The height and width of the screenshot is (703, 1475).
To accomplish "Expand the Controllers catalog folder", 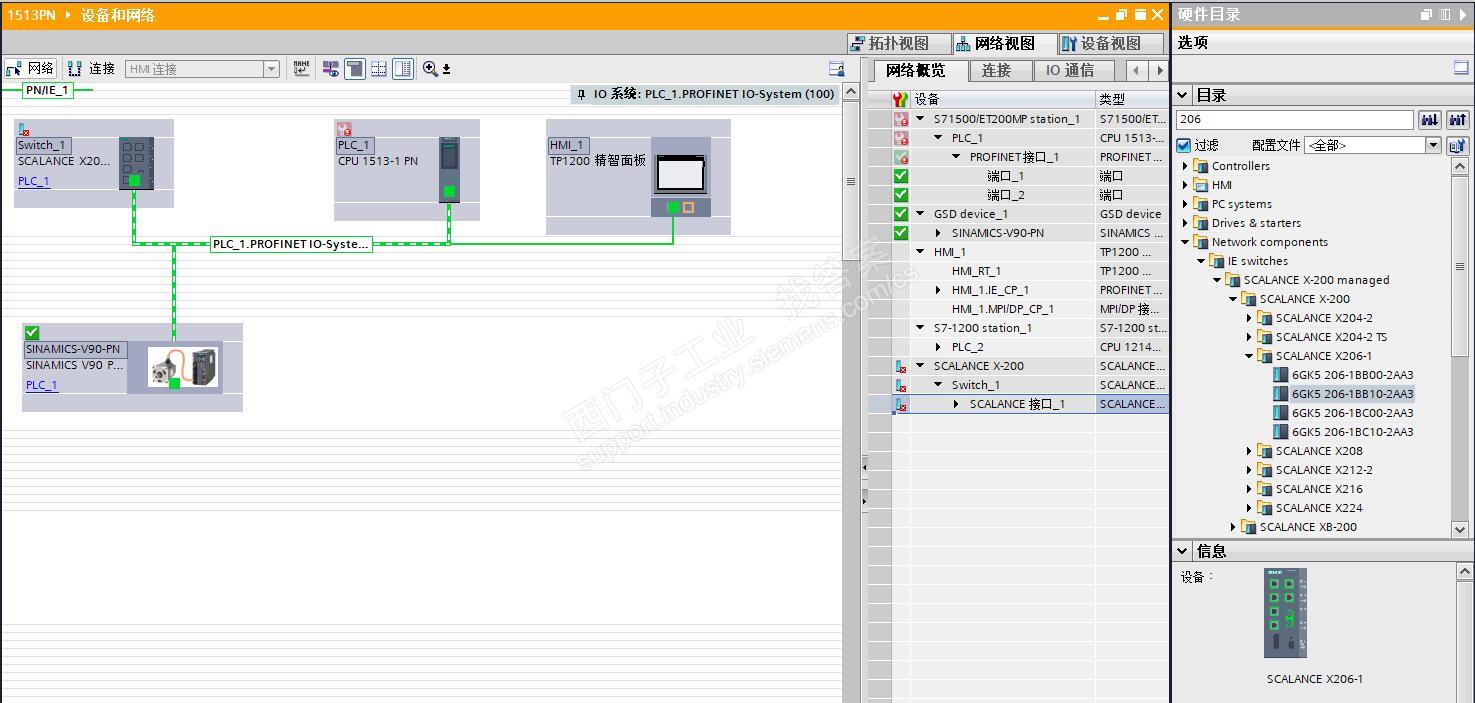I will tap(1186, 166).
